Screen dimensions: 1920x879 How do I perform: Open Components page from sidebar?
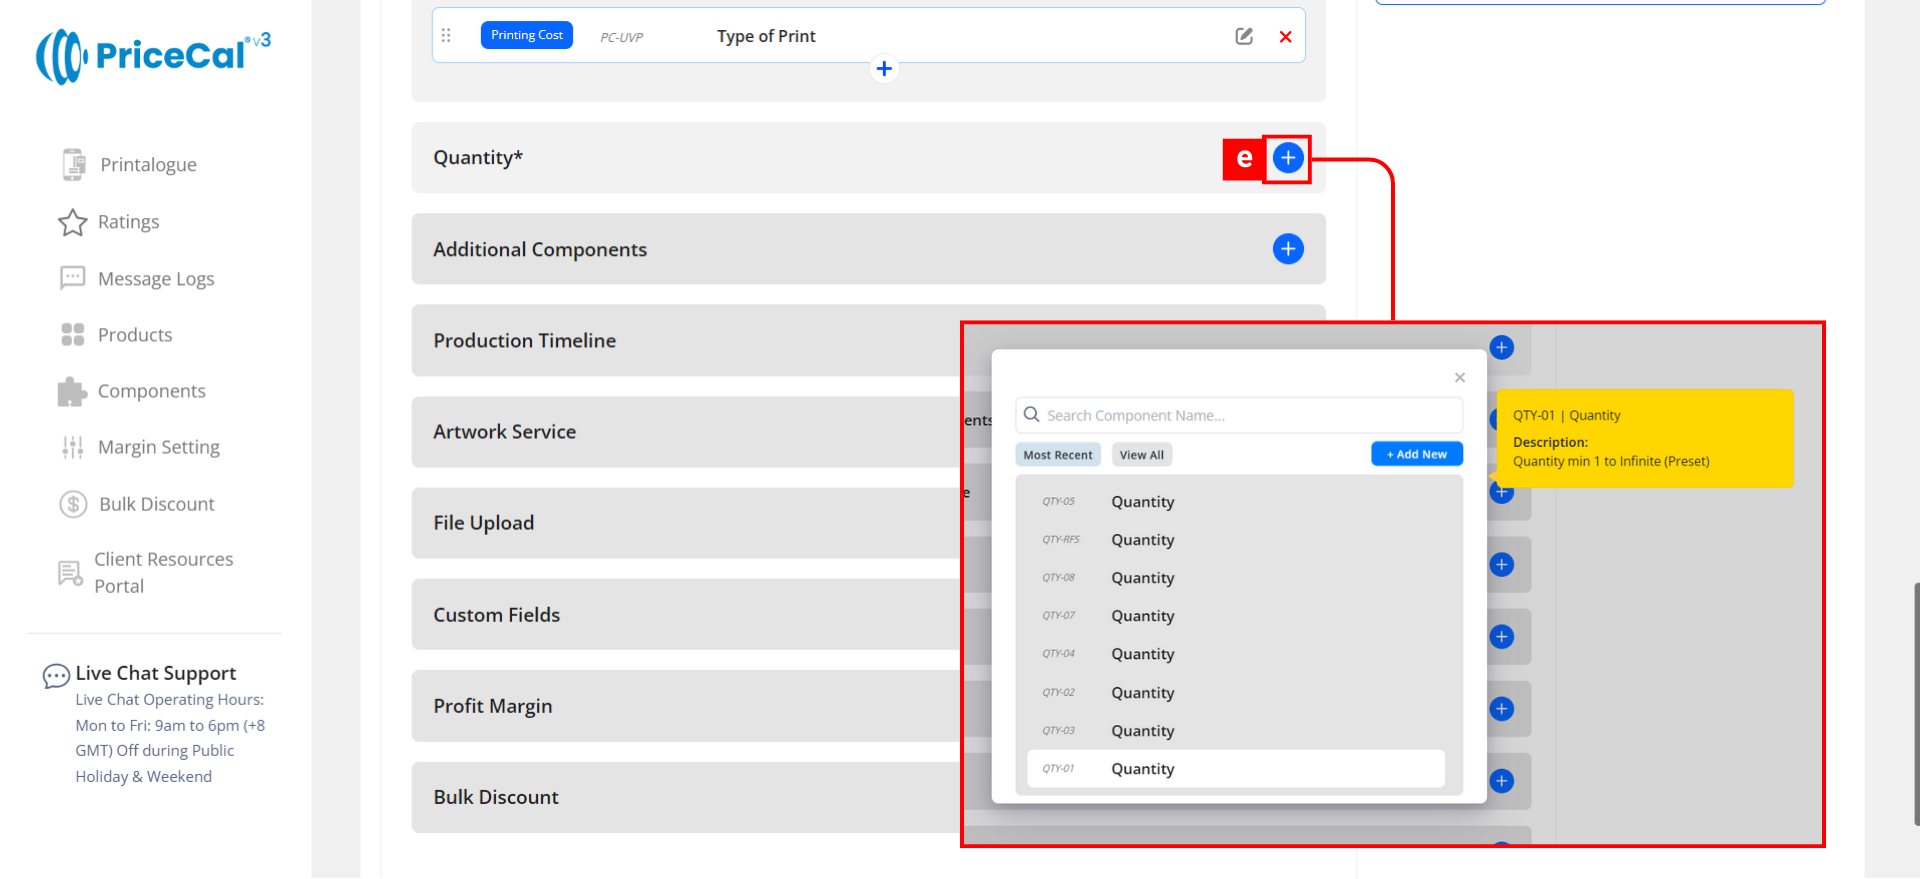[151, 391]
